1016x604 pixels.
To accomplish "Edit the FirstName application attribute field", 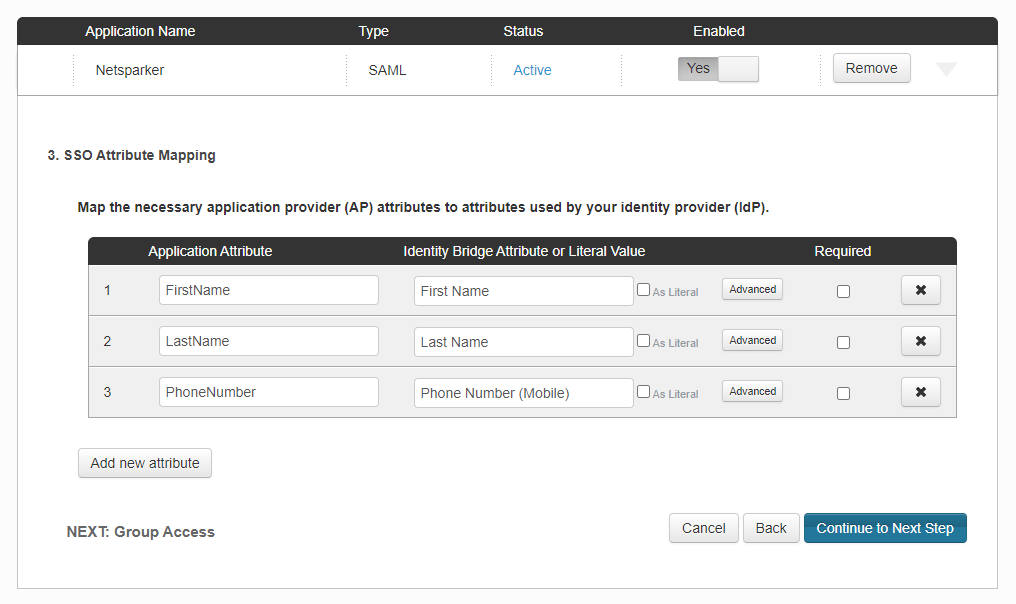I will click(x=268, y=290).
